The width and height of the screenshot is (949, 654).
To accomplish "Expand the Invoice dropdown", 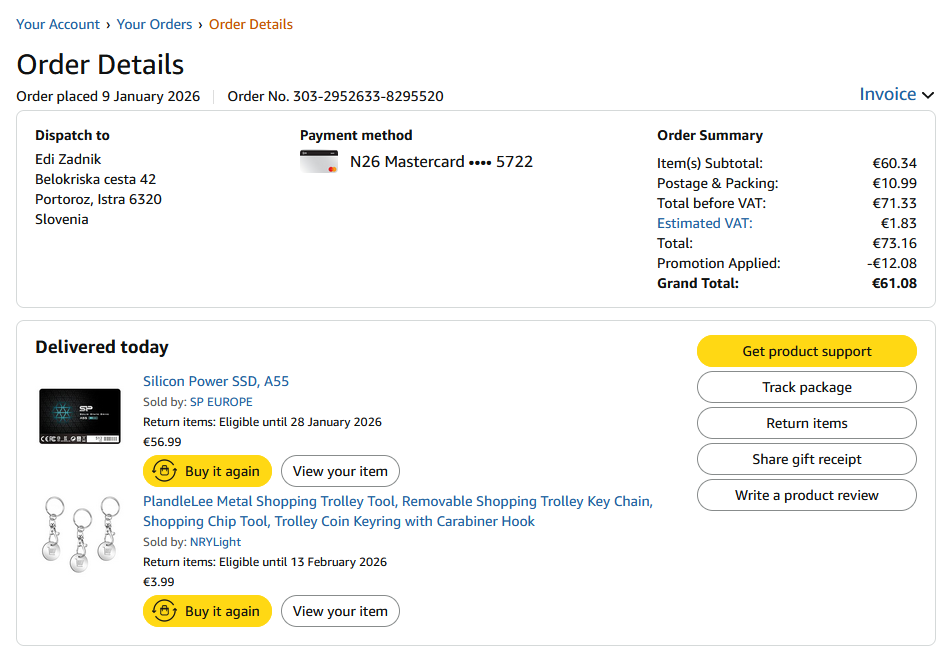I will 896,94.
